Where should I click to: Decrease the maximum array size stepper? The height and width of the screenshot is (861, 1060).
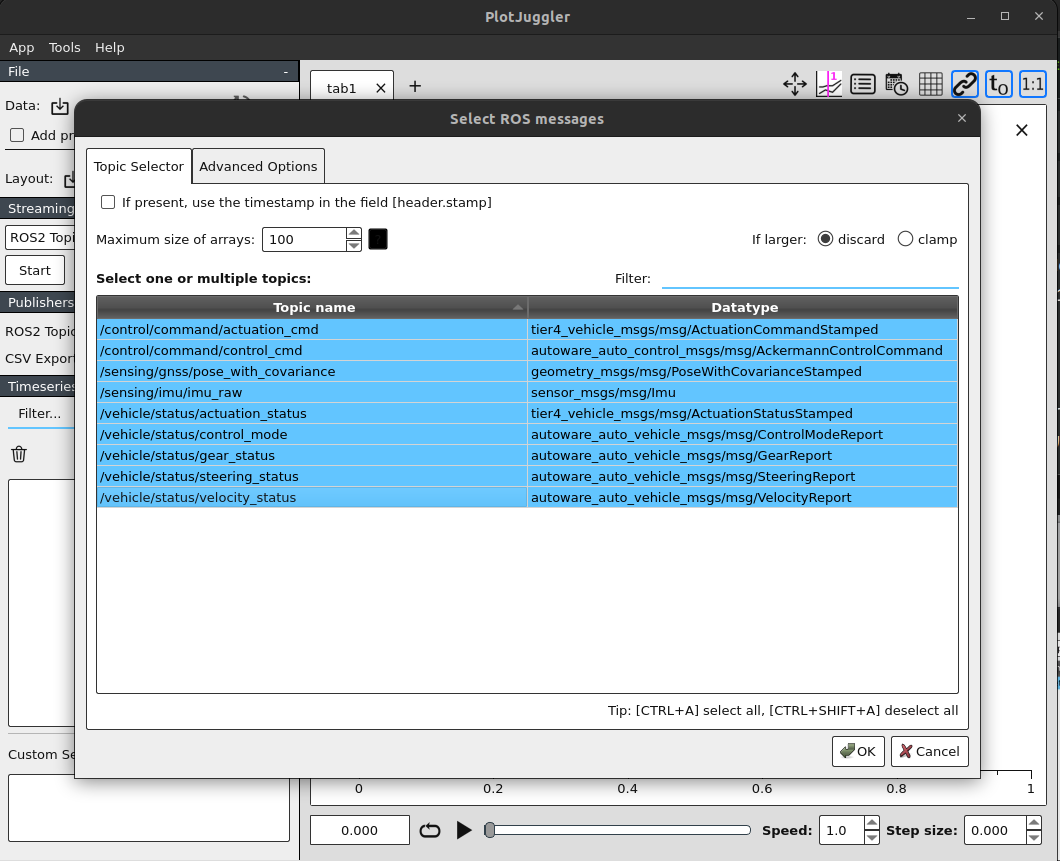click(x=354, y=245)
